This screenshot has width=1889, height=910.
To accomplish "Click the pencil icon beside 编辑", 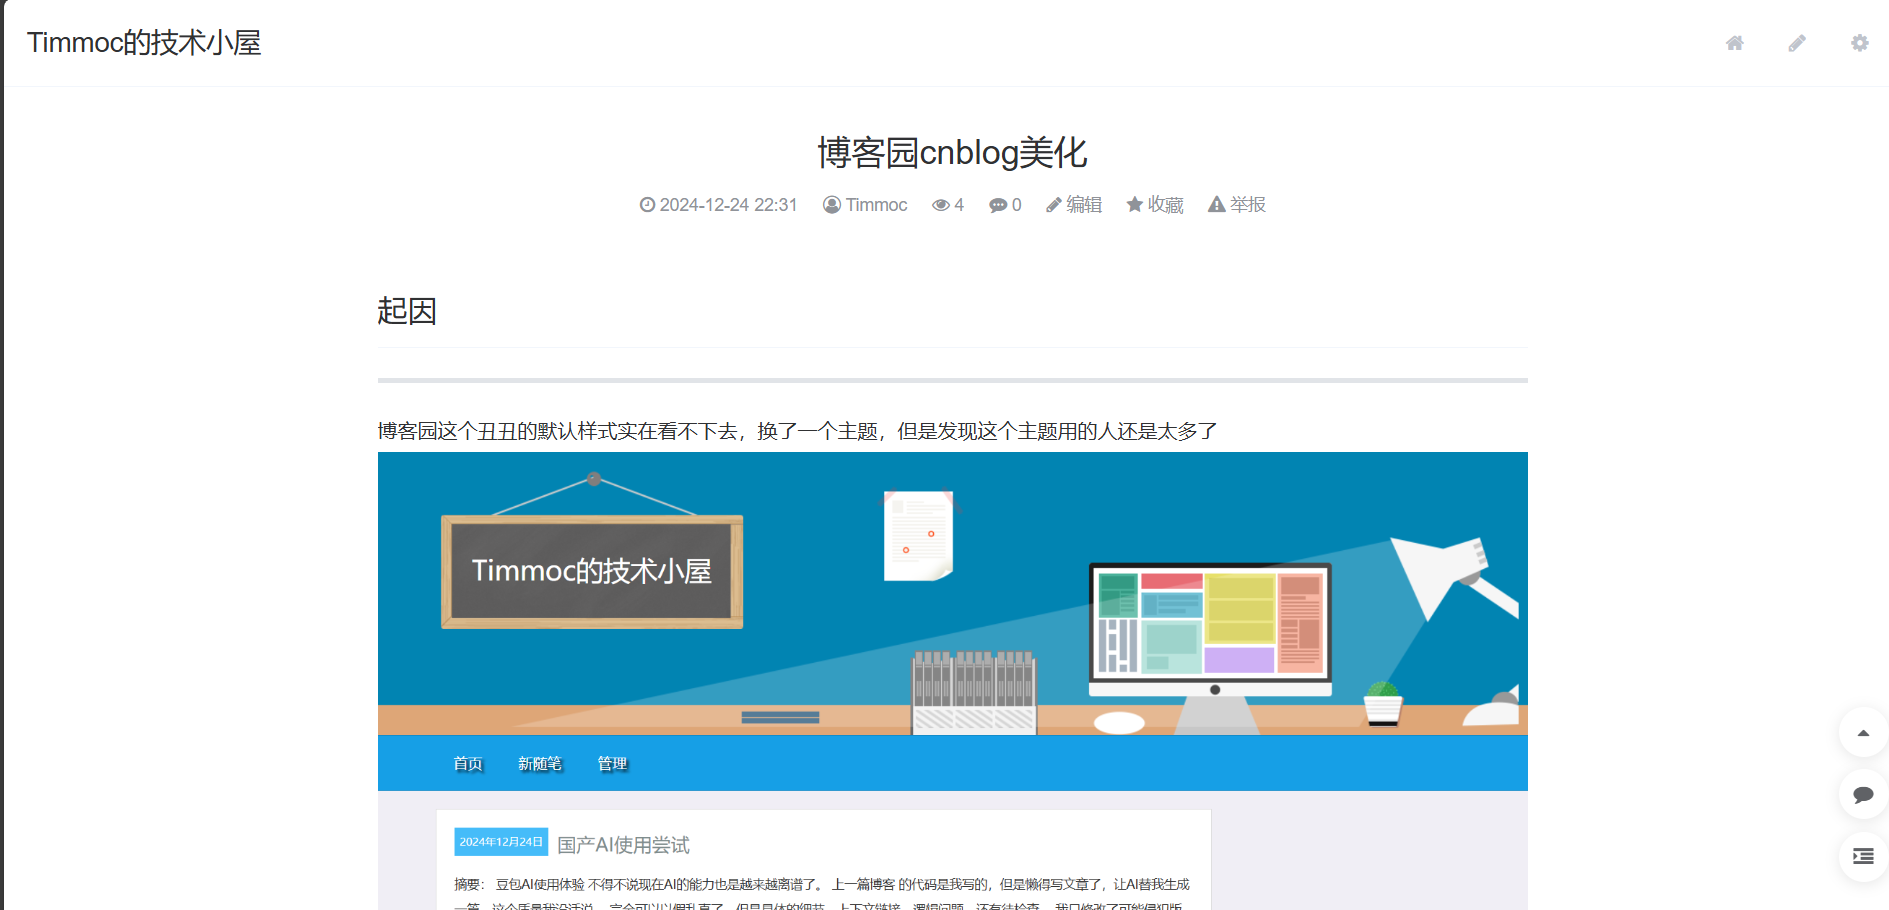I will click(1054, 205).
